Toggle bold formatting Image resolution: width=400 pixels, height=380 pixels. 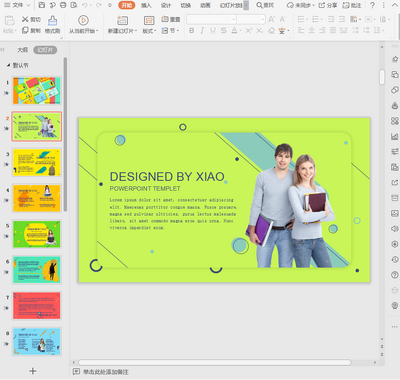(x=191, y=31)
